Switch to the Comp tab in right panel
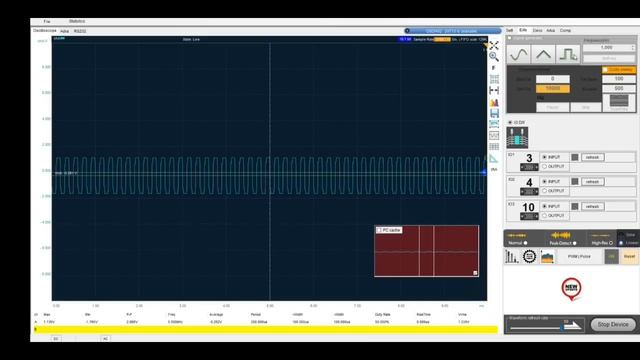The width and height of the screenshot is (640, 360). click(565, 31)
